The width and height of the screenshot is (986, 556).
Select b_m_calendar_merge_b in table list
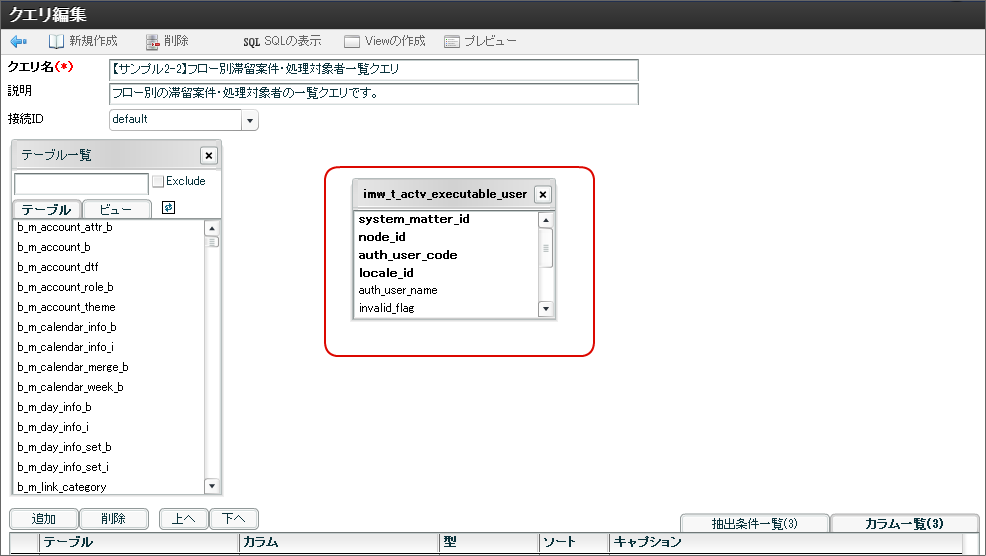point(73,367)
